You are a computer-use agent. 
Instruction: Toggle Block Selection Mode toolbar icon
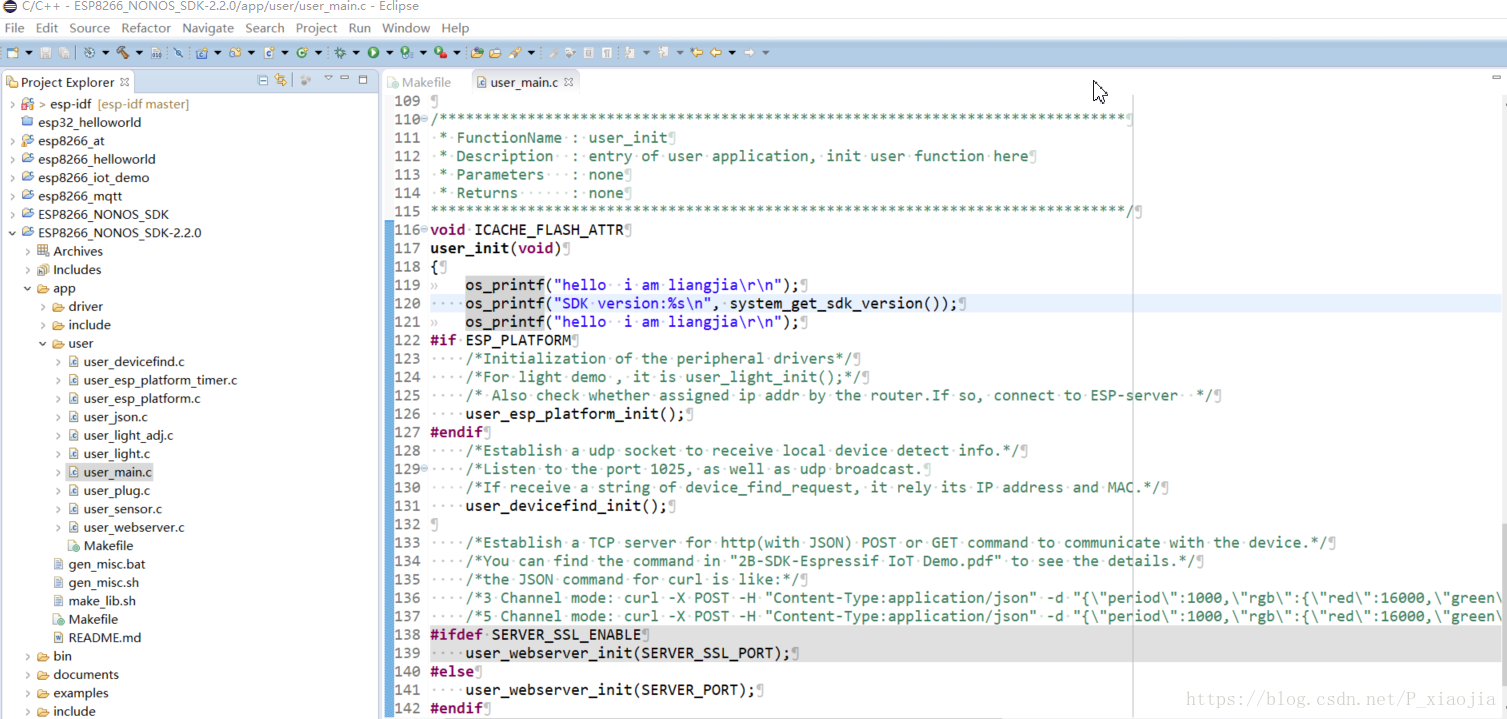pos(588,52)
